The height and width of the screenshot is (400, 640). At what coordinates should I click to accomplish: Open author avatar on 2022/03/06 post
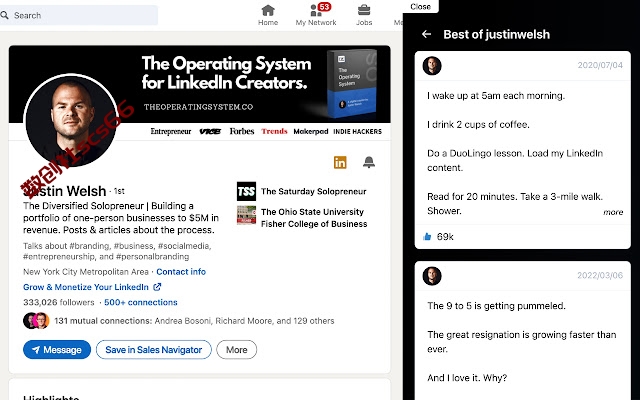[x=432, y=276]
